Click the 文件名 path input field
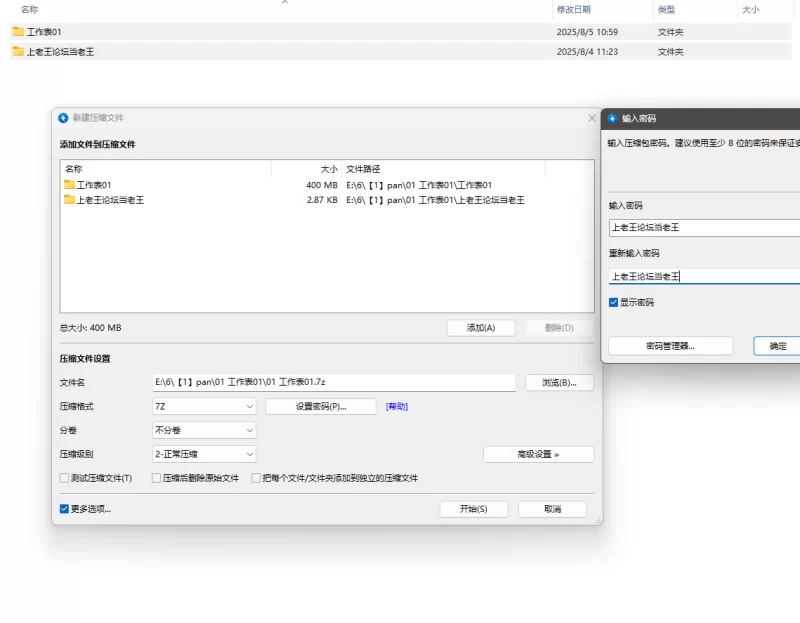800x623 pixels. 333,382
